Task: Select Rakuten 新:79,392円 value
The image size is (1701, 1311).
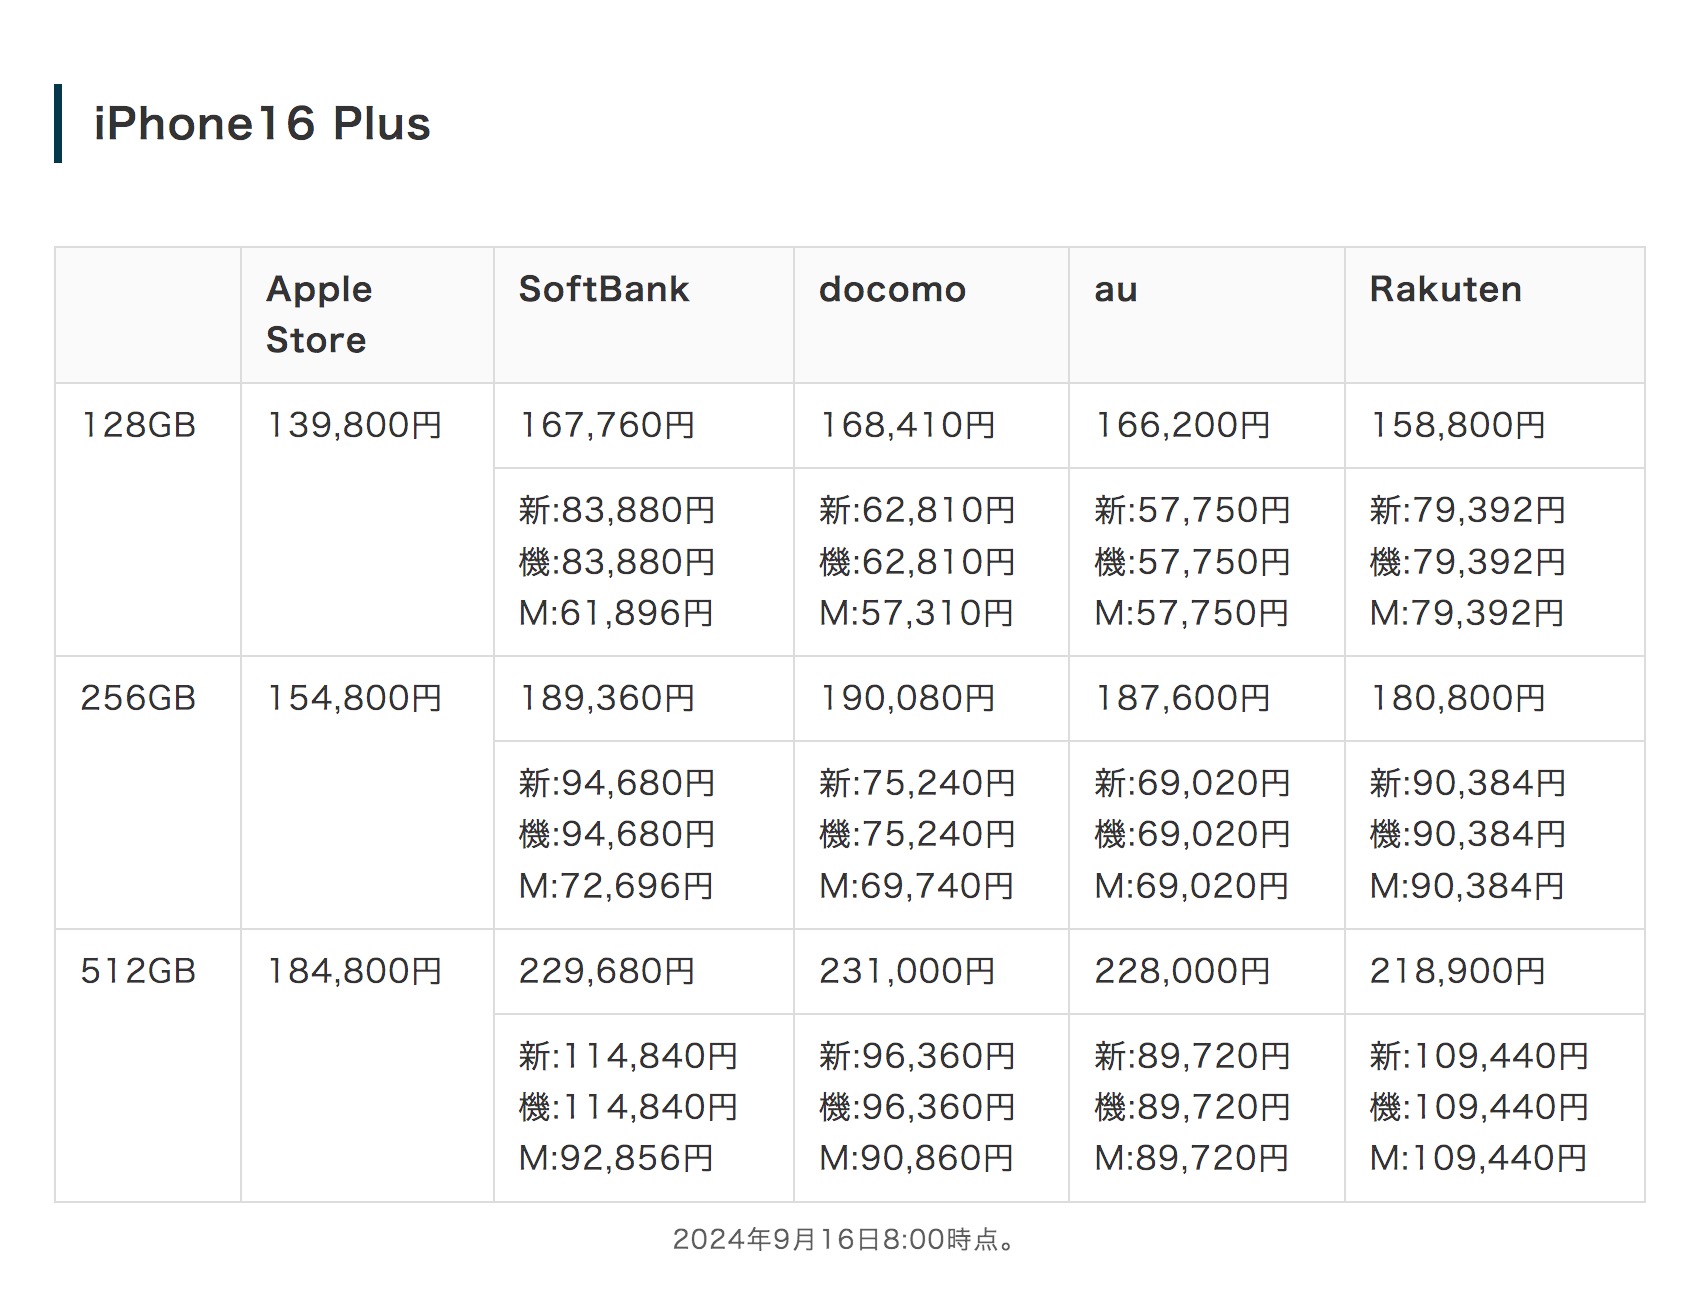Action: (x=1467, y=510)
